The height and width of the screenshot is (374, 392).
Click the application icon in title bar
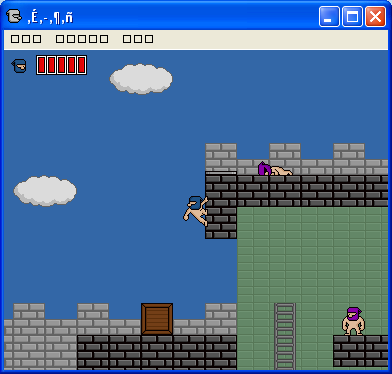click(14, 16)
